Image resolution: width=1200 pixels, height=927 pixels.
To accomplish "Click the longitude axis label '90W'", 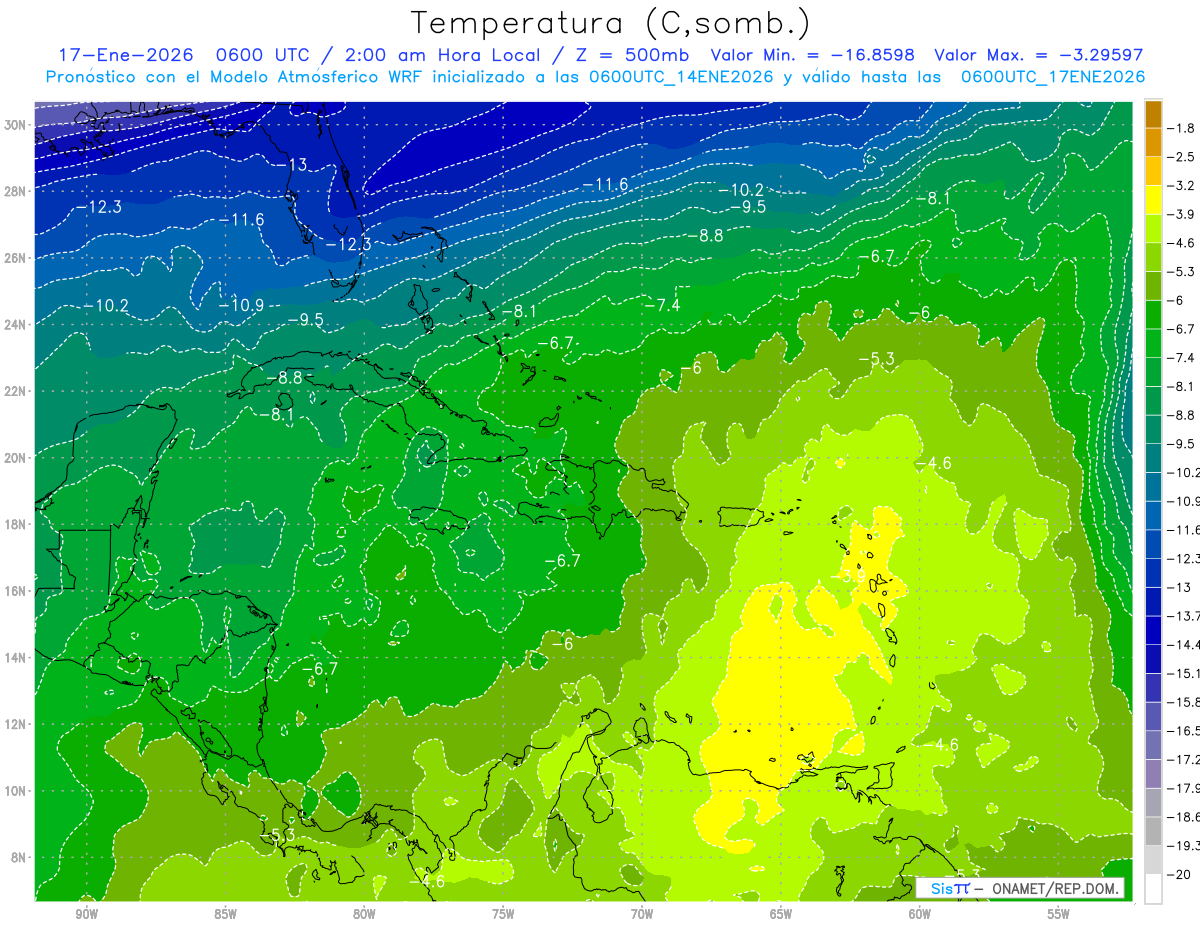I will pos(87,915).
